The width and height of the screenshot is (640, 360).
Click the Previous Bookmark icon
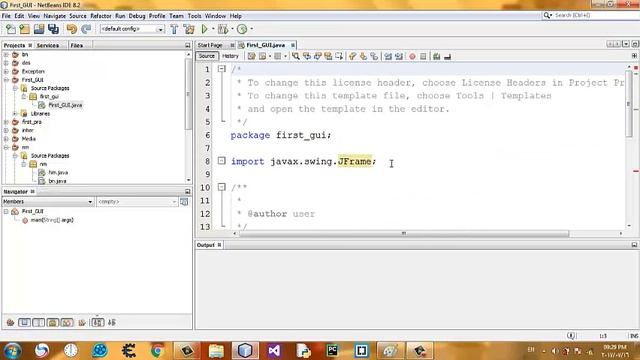(352, 56)
